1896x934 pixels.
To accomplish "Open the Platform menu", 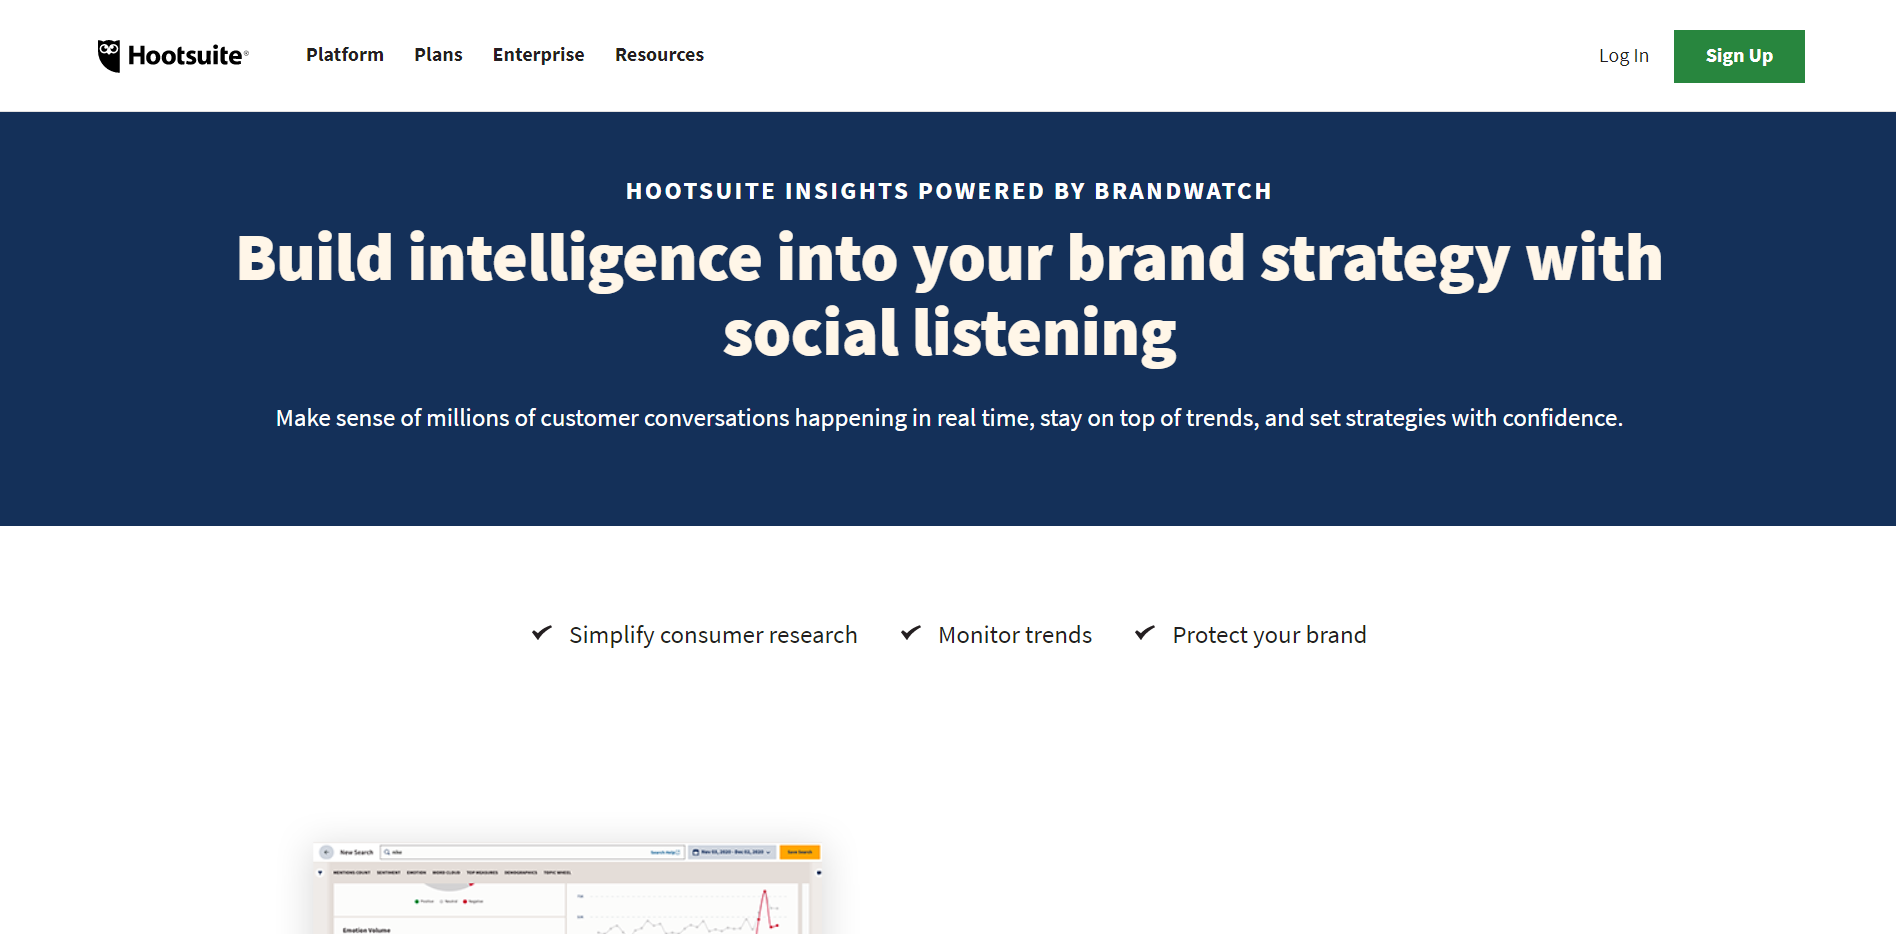I will [x=345, y=55].
